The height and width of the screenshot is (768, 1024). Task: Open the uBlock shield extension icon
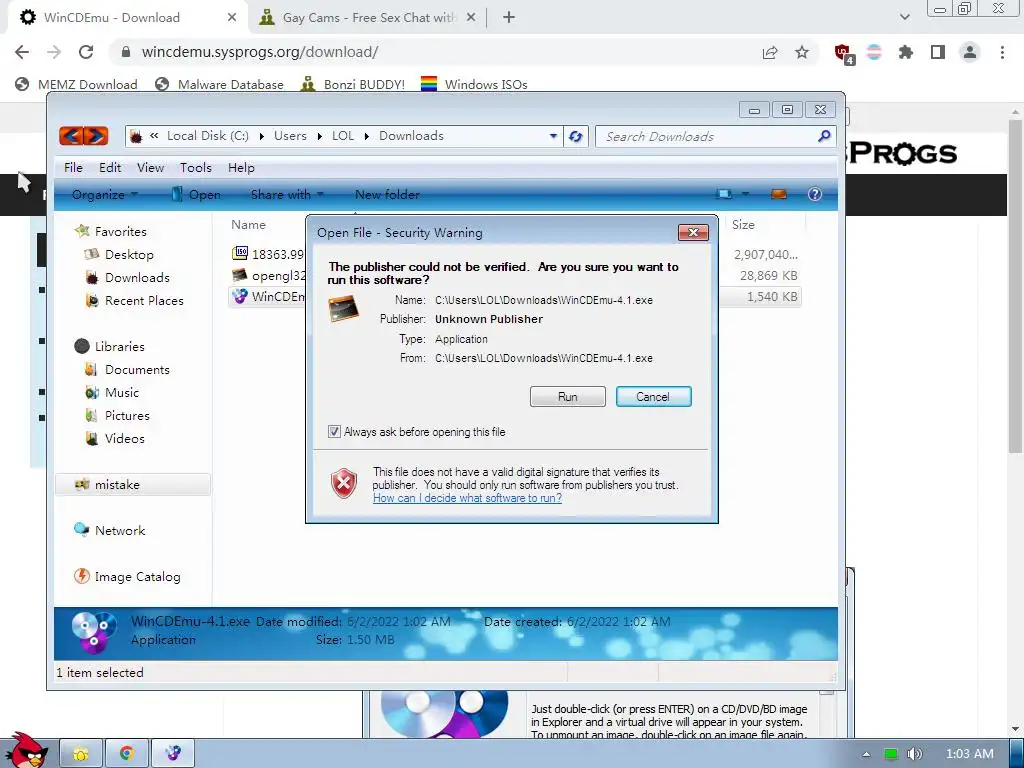point(844,53)
